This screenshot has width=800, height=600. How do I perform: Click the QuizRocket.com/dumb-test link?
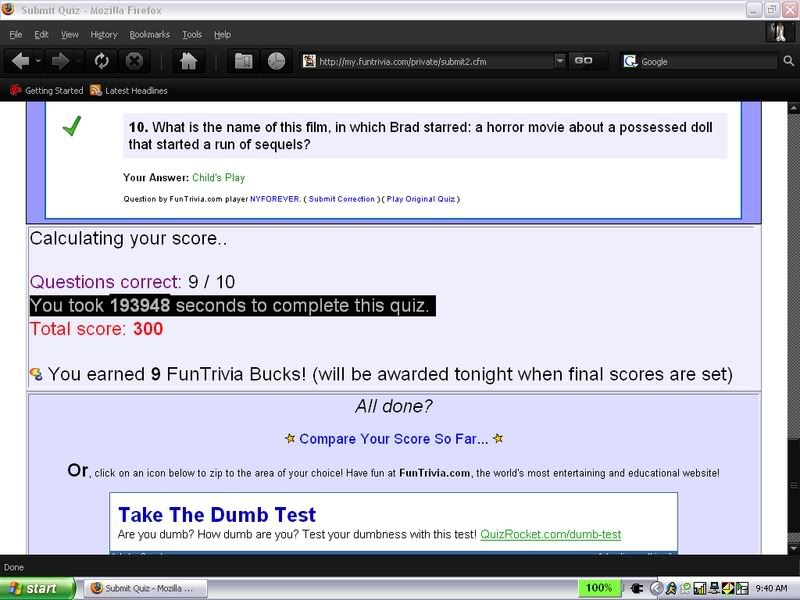tap(551, 534)
